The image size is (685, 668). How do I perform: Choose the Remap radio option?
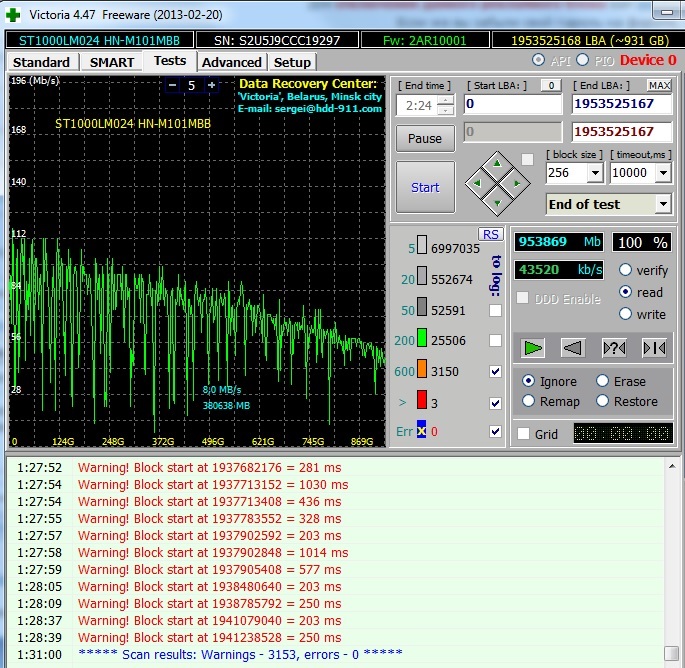(529, 401)
